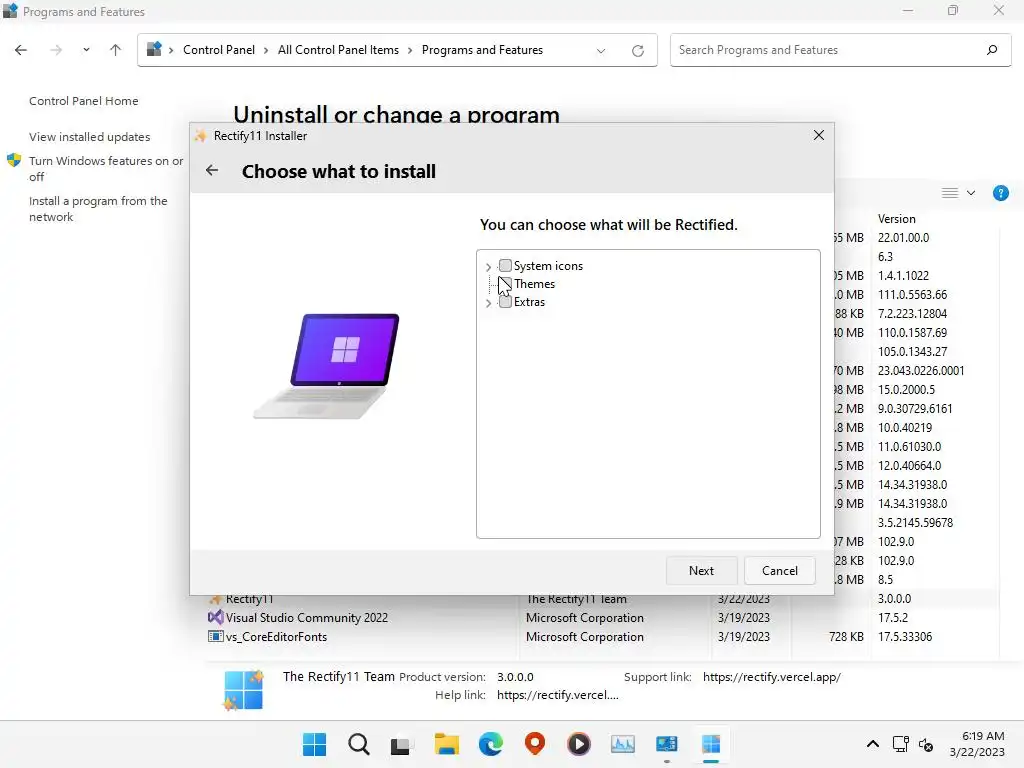
Task: Check the System icons checkbox
Action: tap(505, 265)
